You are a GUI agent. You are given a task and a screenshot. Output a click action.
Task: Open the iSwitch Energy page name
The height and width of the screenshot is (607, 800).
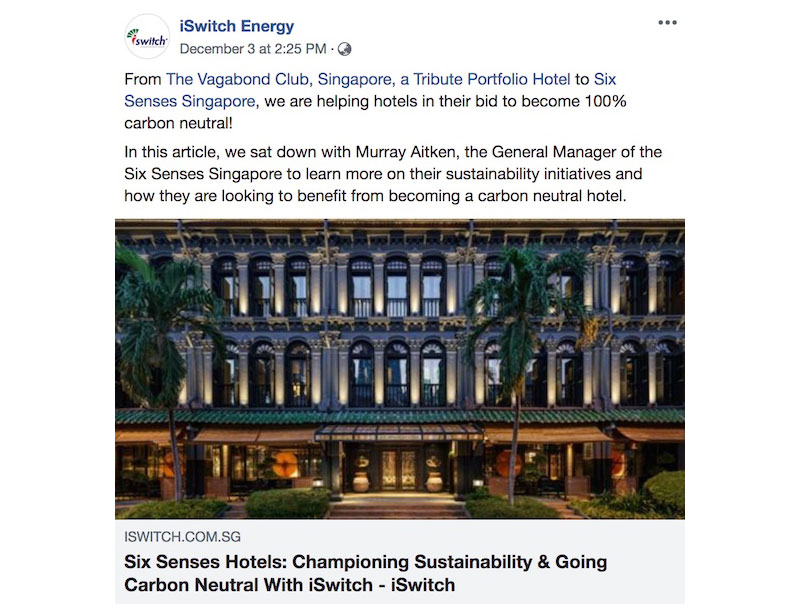tap(237, 26)
